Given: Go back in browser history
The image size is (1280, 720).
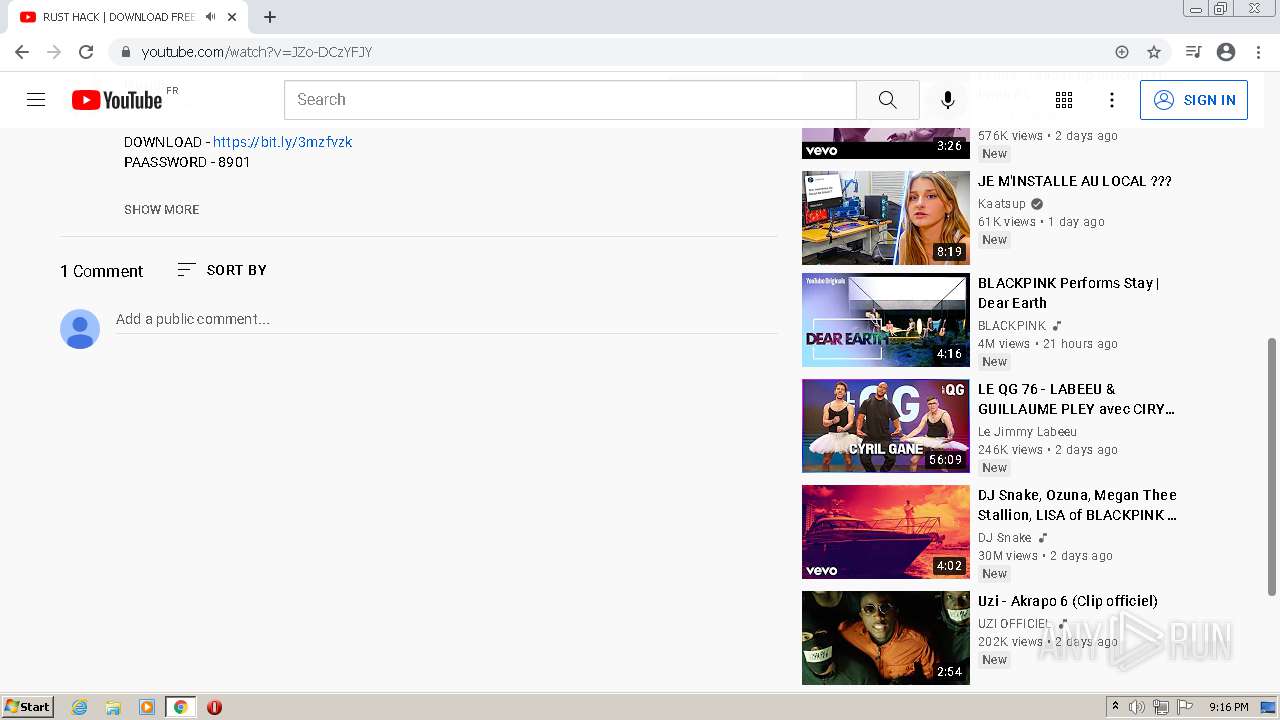Looking at the screenshot, I should (22, 52).
